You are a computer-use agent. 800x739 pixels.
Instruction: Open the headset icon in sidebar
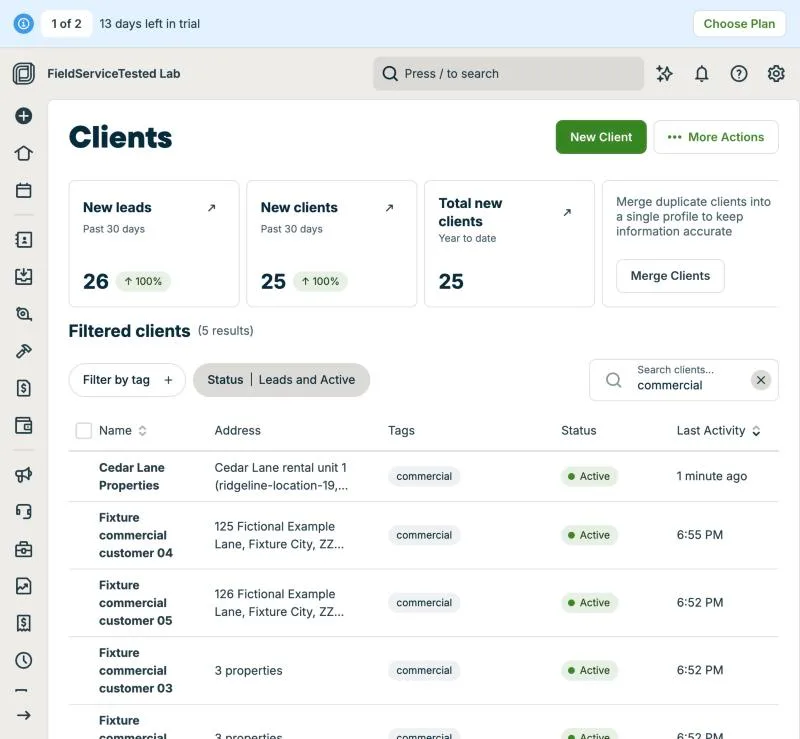[x=23, y=511]
